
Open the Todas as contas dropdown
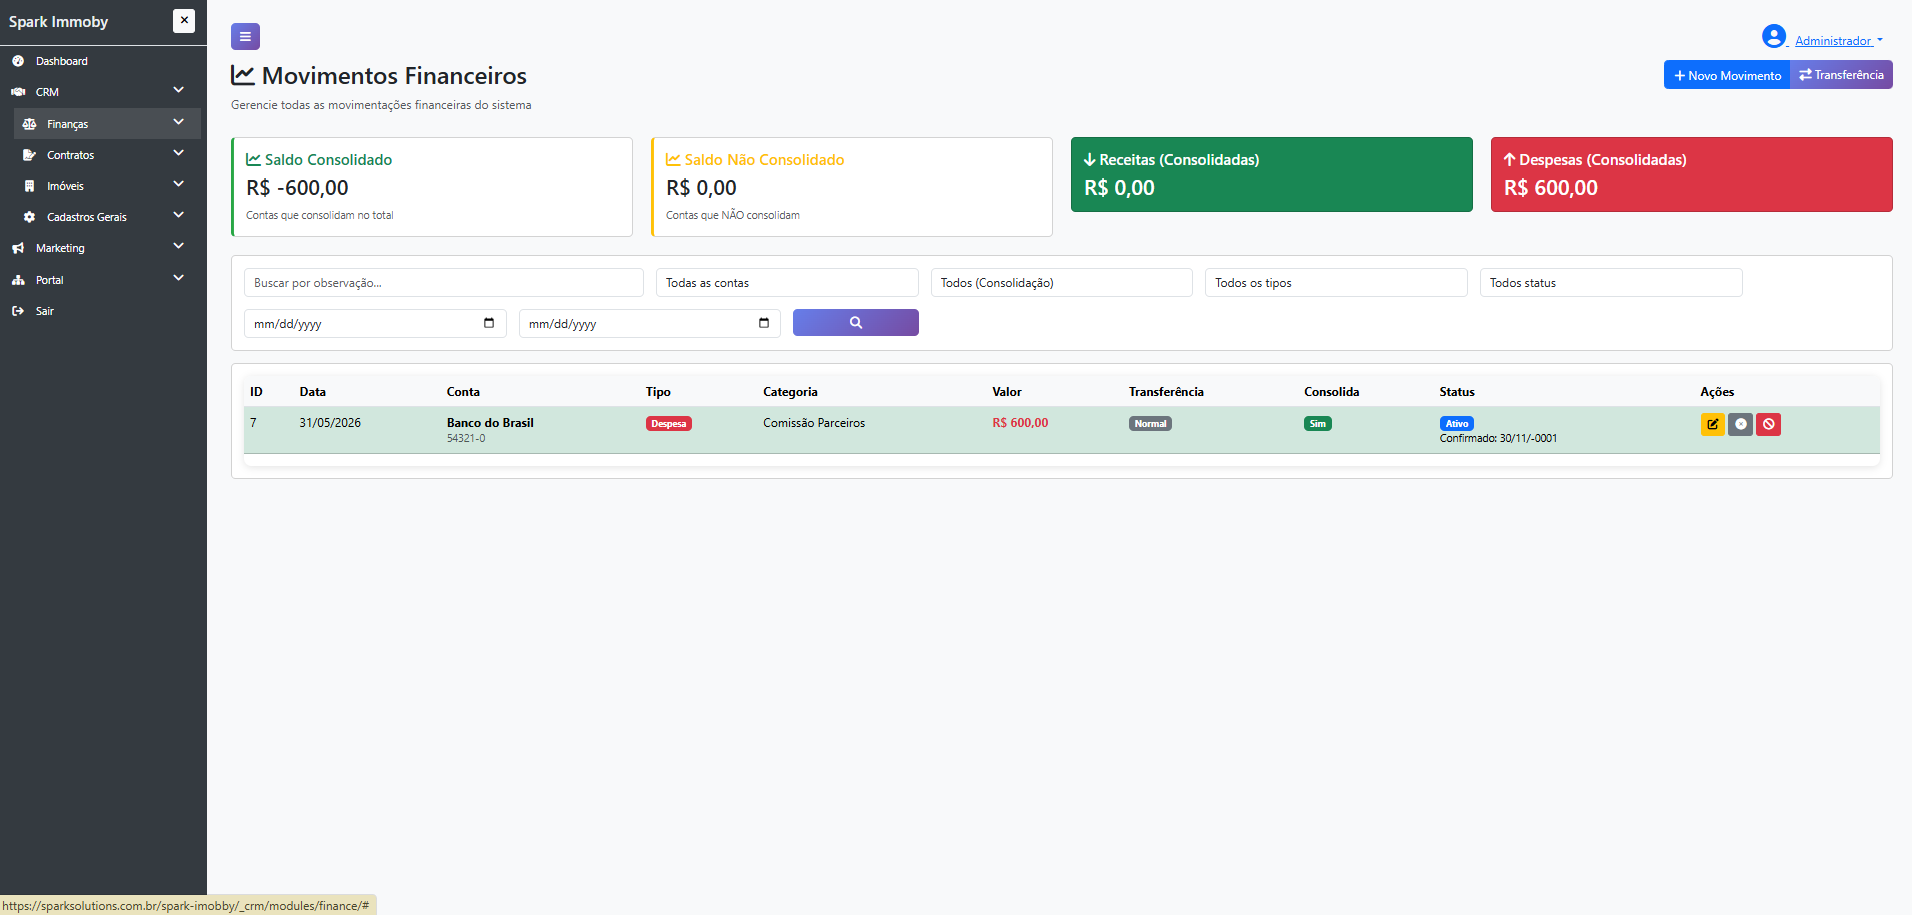point(787,283)
